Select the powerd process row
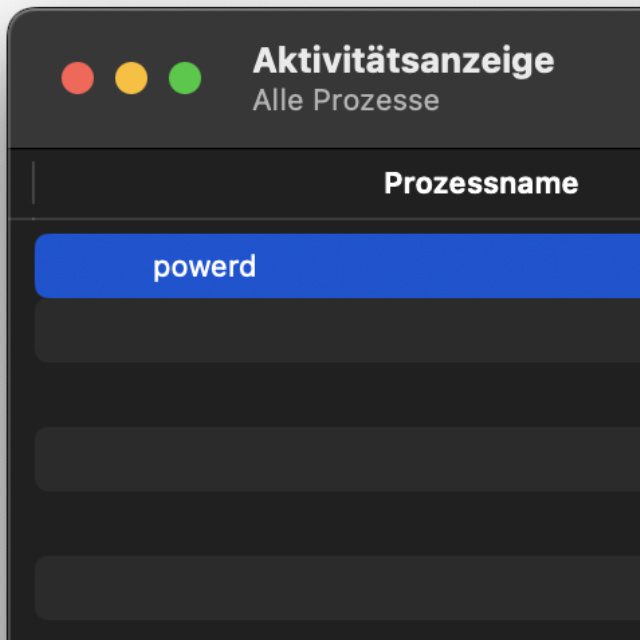The height and width of the screenshot is (640, 640). click(204, 267)
